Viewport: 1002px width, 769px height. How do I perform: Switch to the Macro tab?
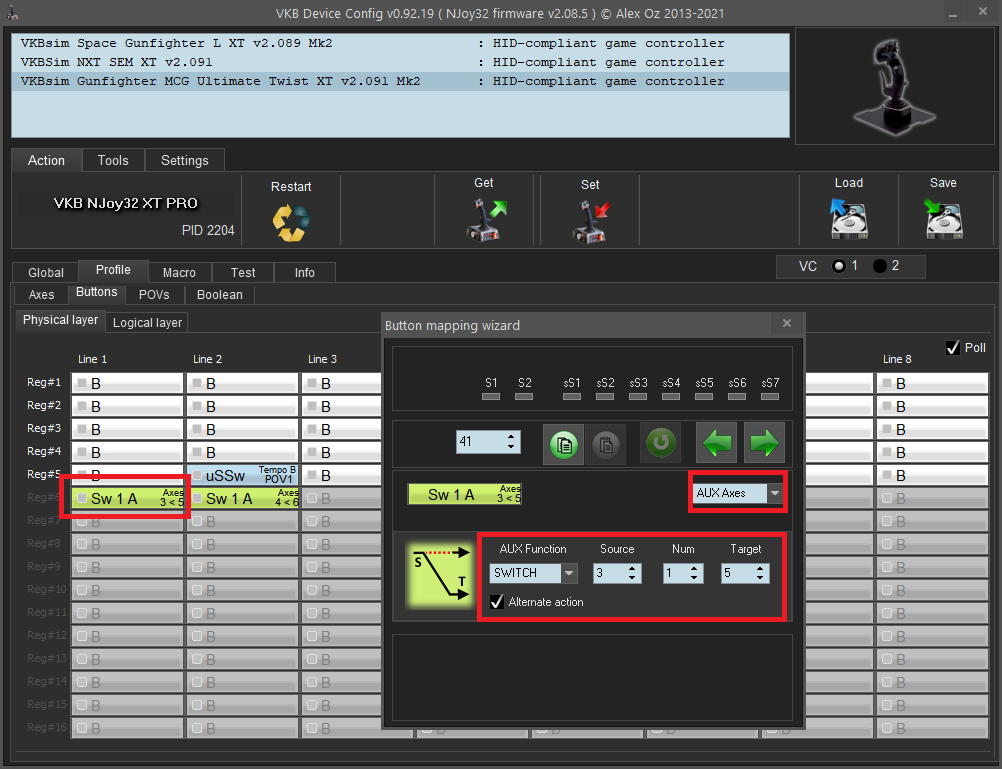(180, 272)
